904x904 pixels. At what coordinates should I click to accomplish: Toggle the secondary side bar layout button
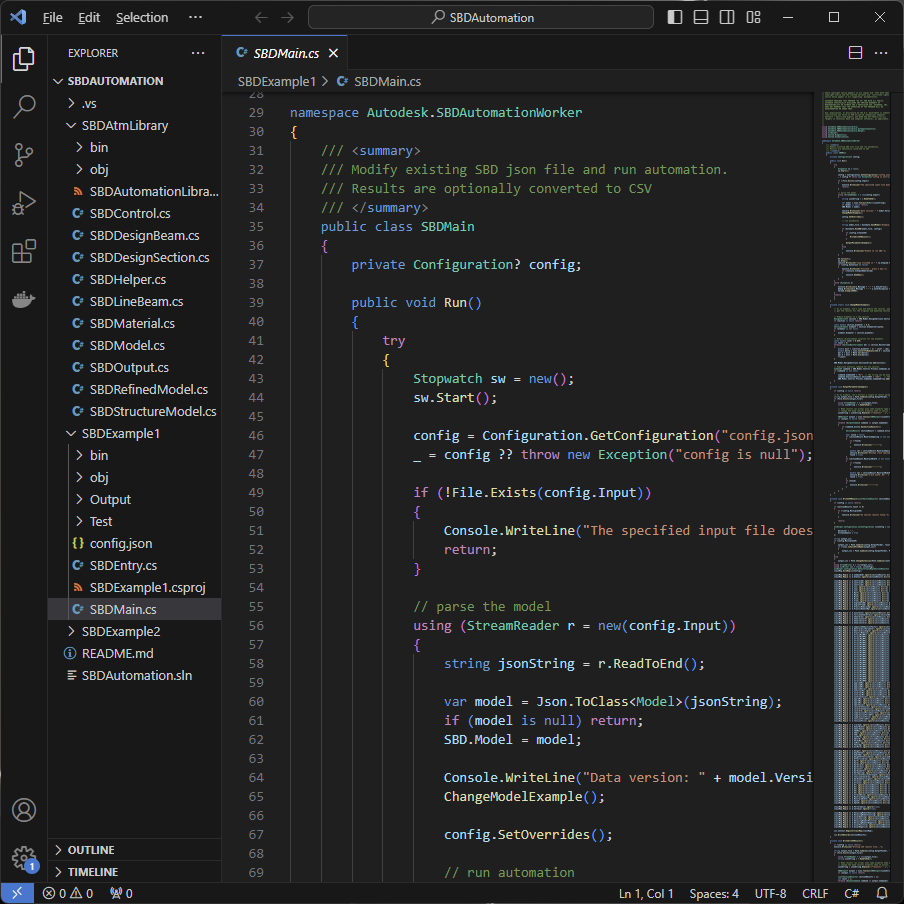(x=727, y=17)
